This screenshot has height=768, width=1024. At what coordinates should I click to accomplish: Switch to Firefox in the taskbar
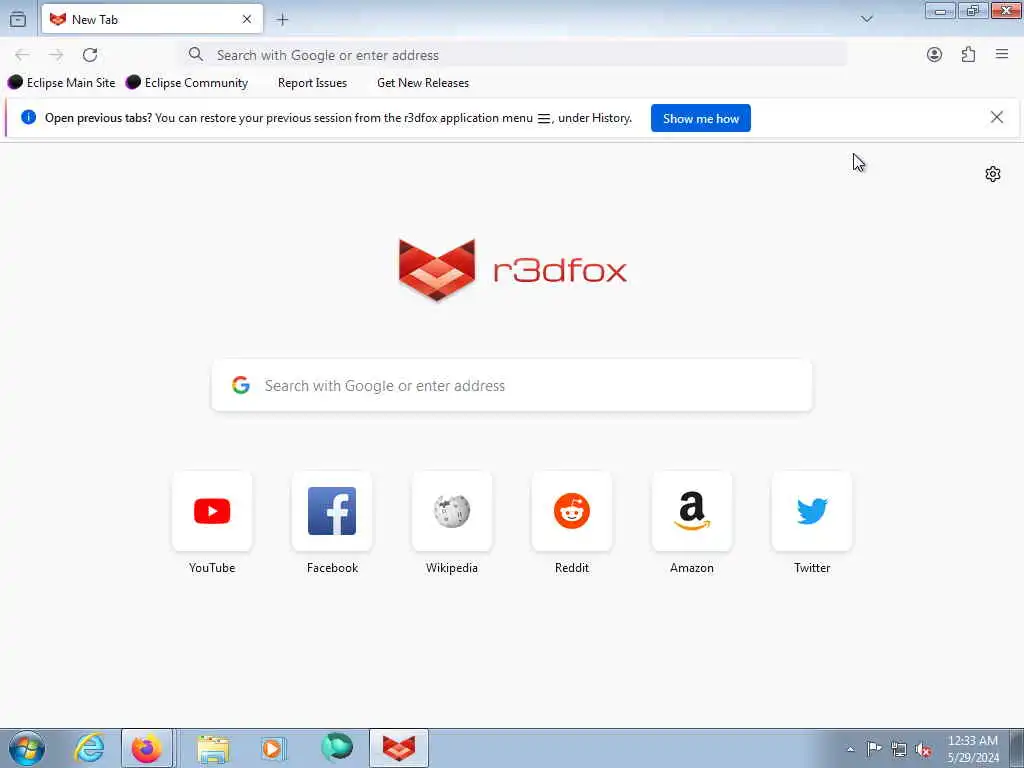point(147,748)
